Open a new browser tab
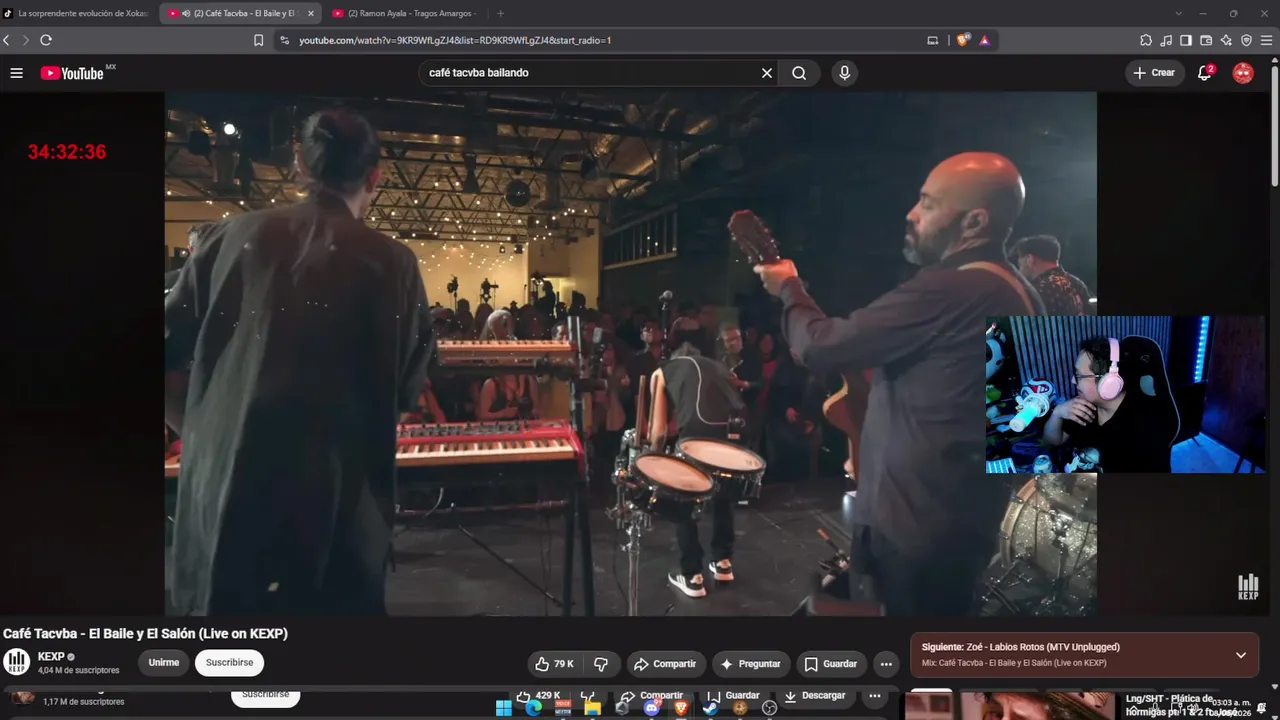Screen dimensions: 1280x720 coord(501,13)
